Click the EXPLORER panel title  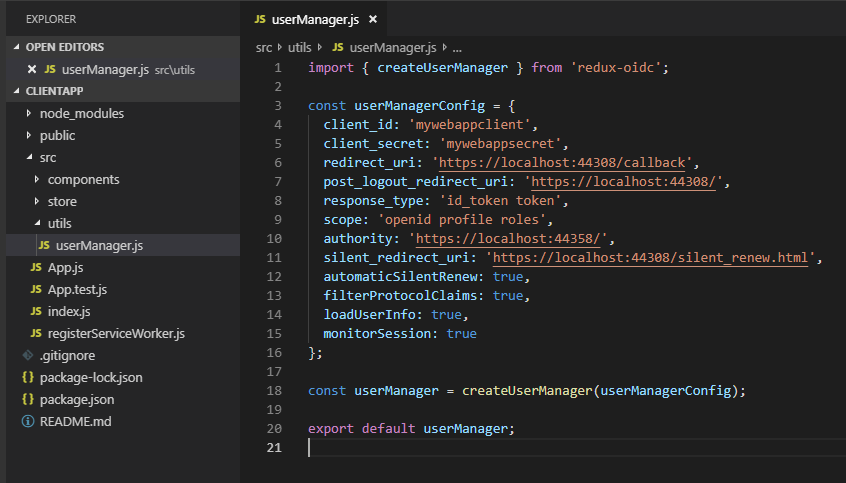51,19
